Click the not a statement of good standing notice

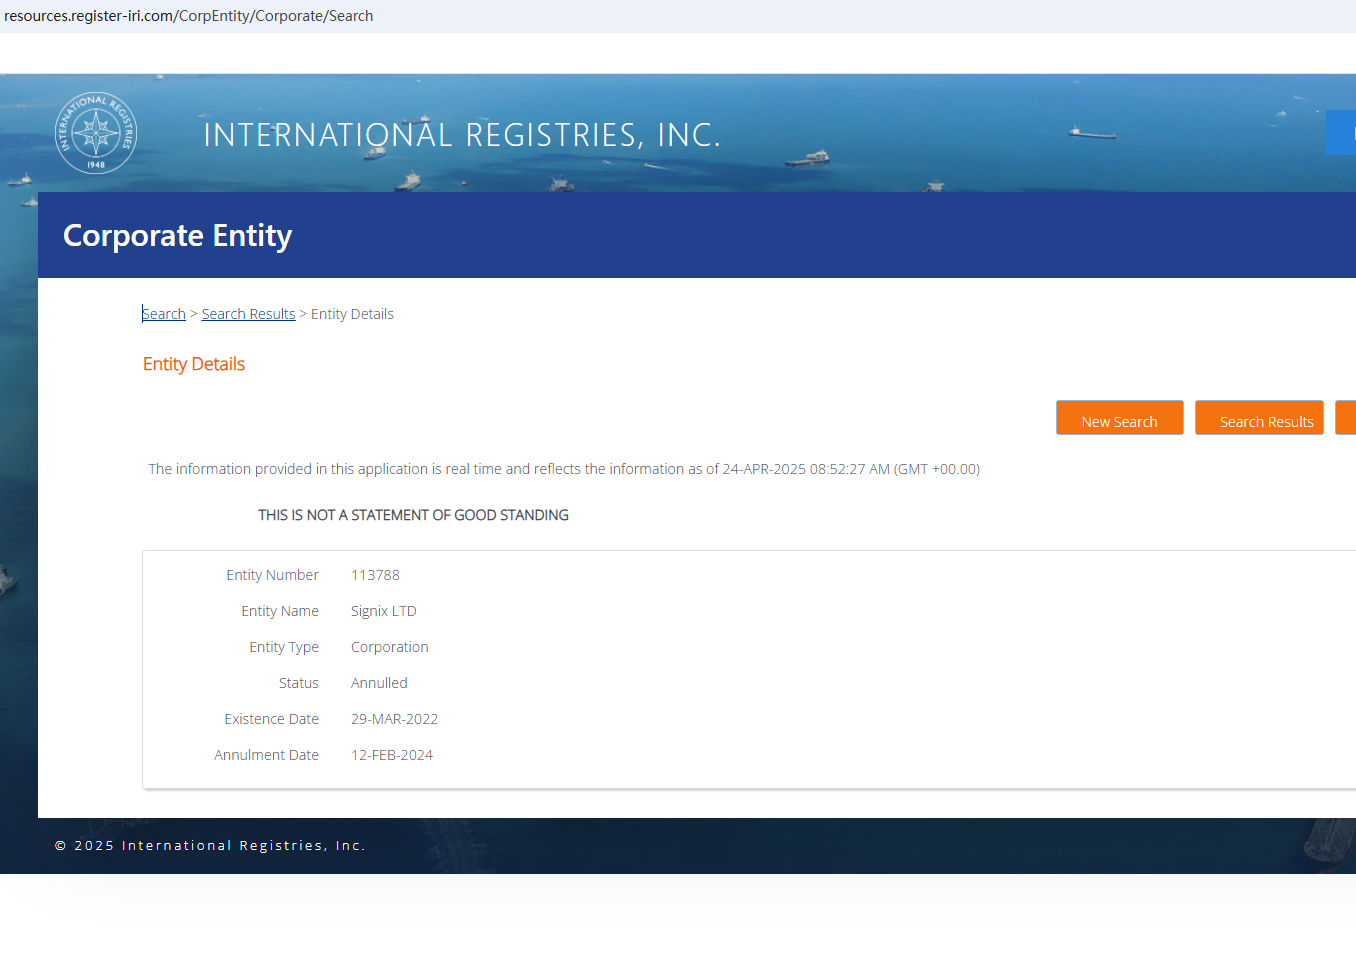[413, 515]
